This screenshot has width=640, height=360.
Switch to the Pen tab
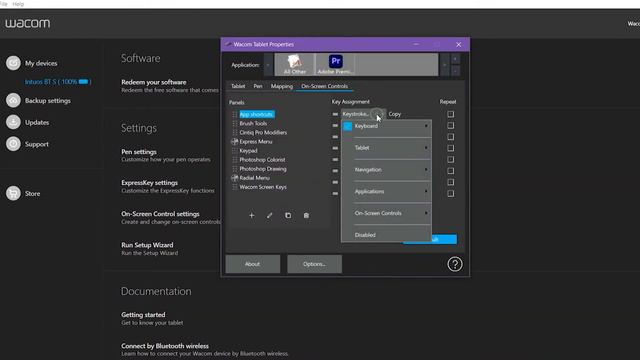[258, 86]
